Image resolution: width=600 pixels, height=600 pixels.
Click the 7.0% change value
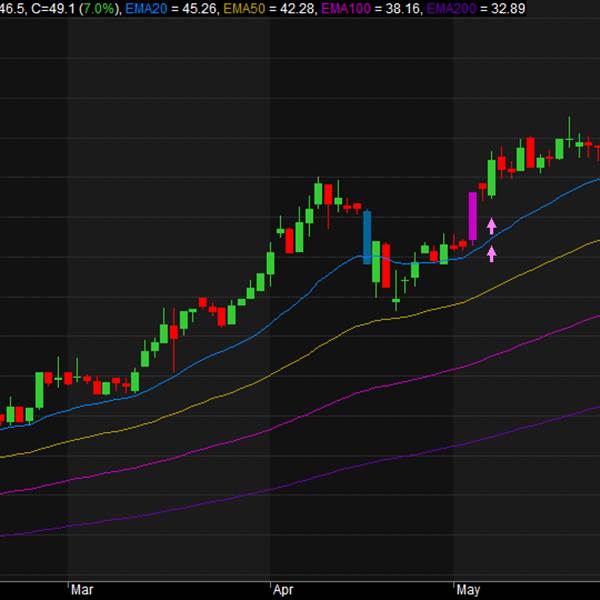coord(99,8)
